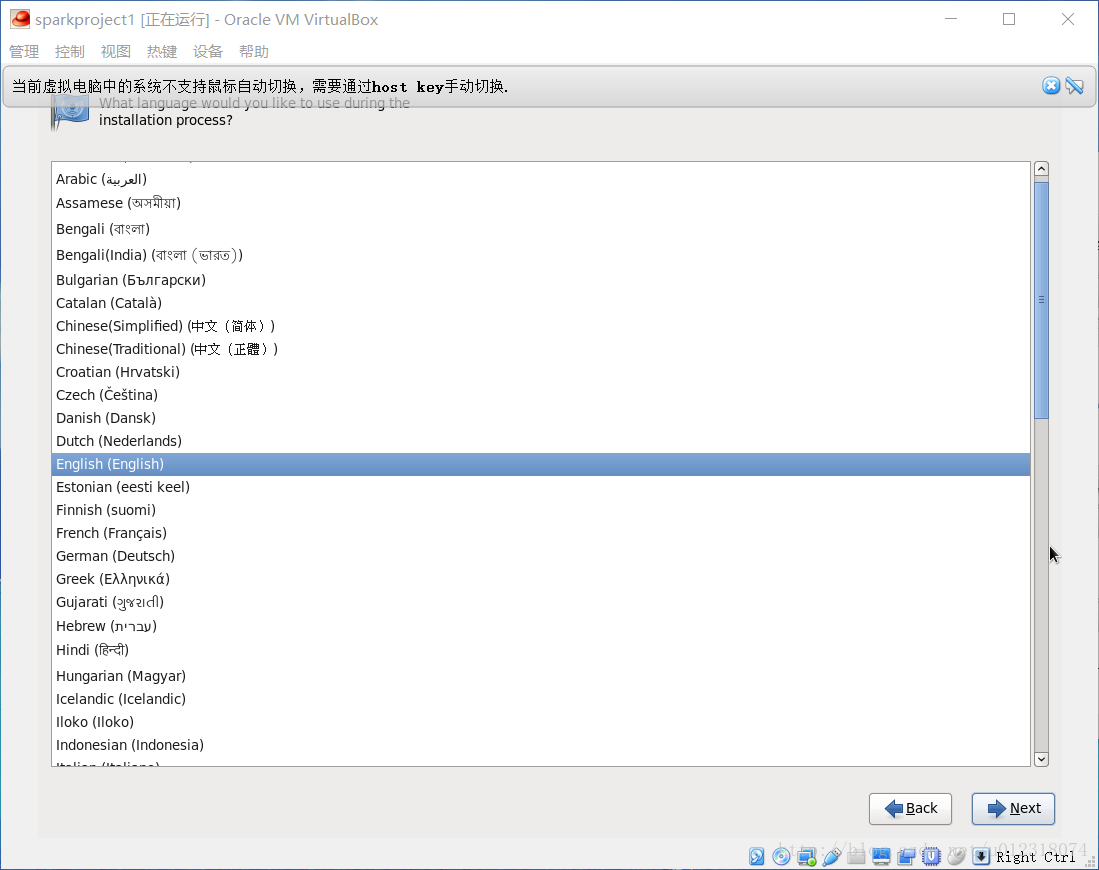1099x870 pixels.
Task: Select the plain Bengali entry, not Bengali(India)
Action: [540, 229]
